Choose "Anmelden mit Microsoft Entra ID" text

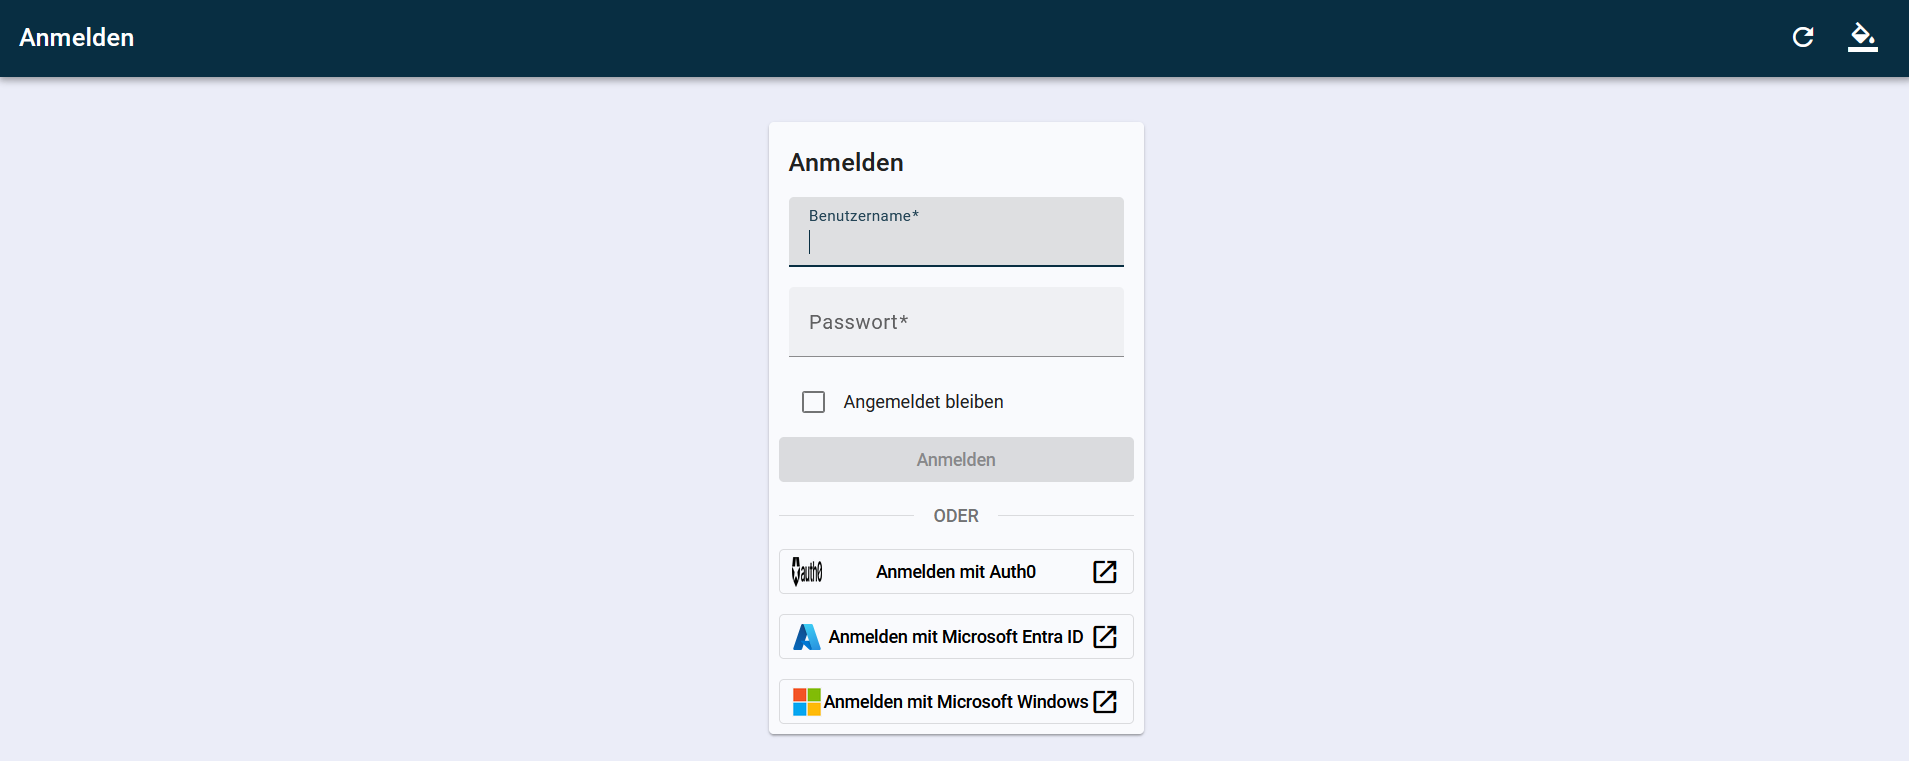coord(956,637)
